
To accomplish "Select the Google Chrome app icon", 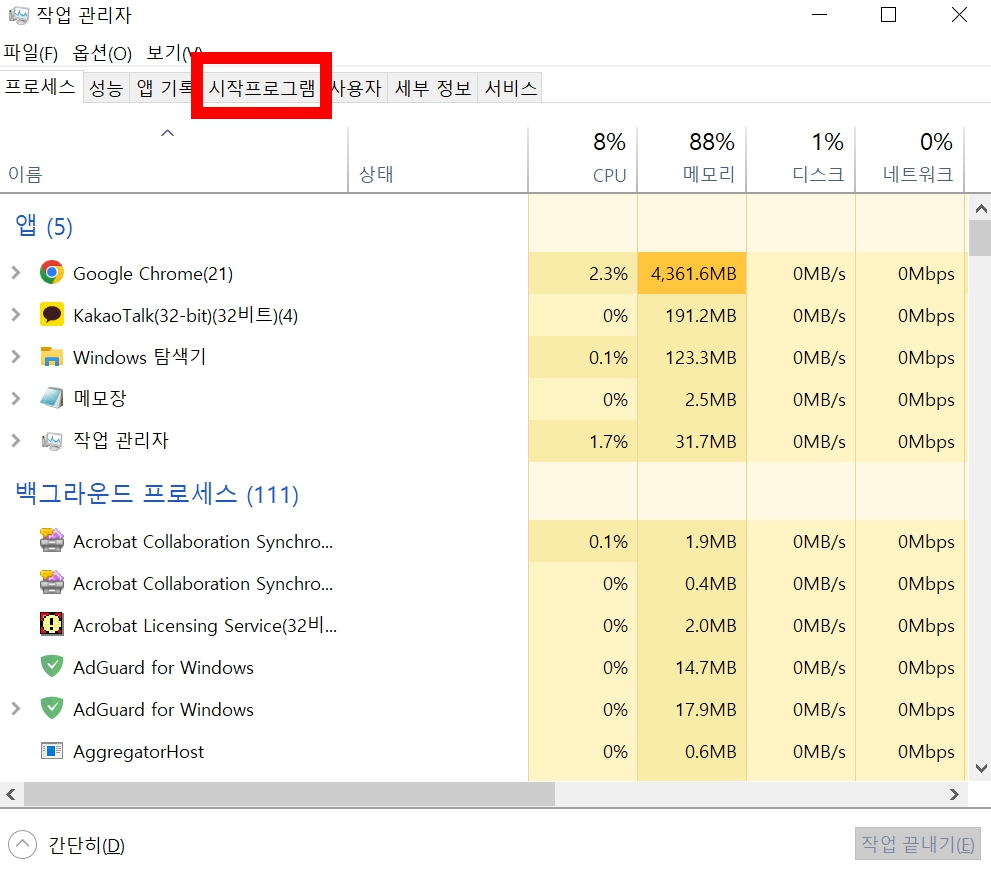I will 51,272.
